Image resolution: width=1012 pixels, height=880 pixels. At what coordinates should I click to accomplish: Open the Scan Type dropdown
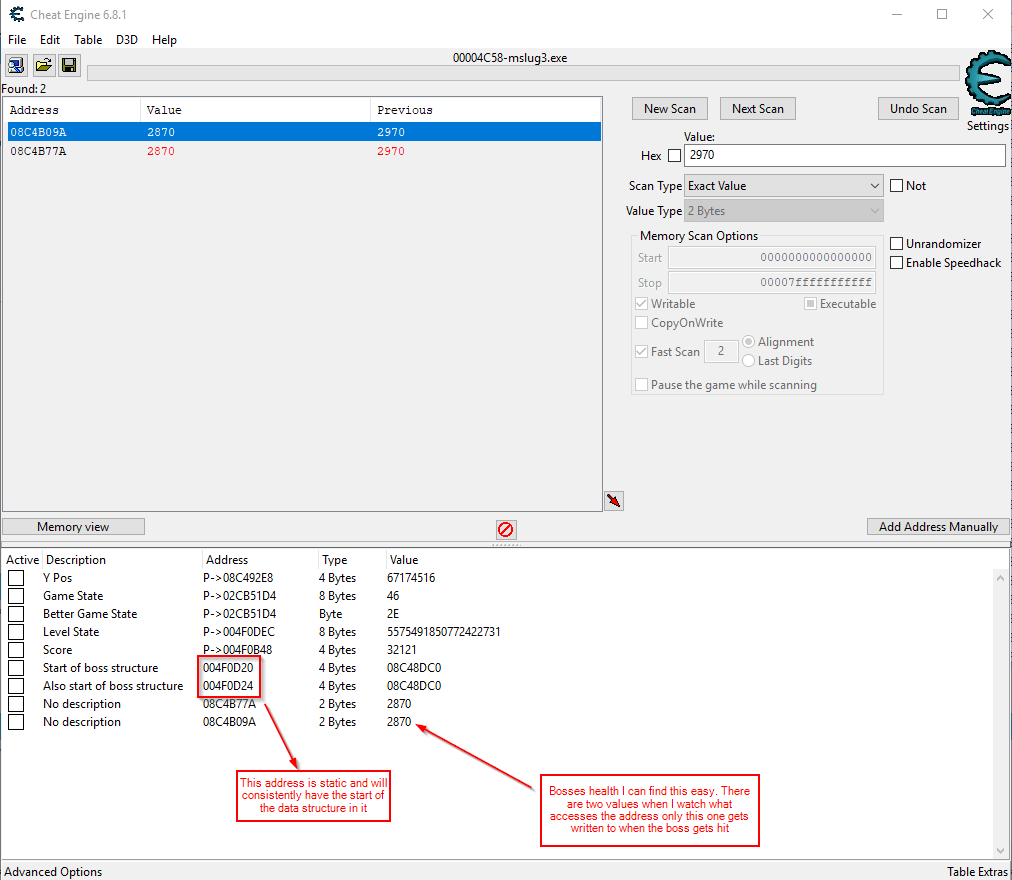click(x=783, y=185)
